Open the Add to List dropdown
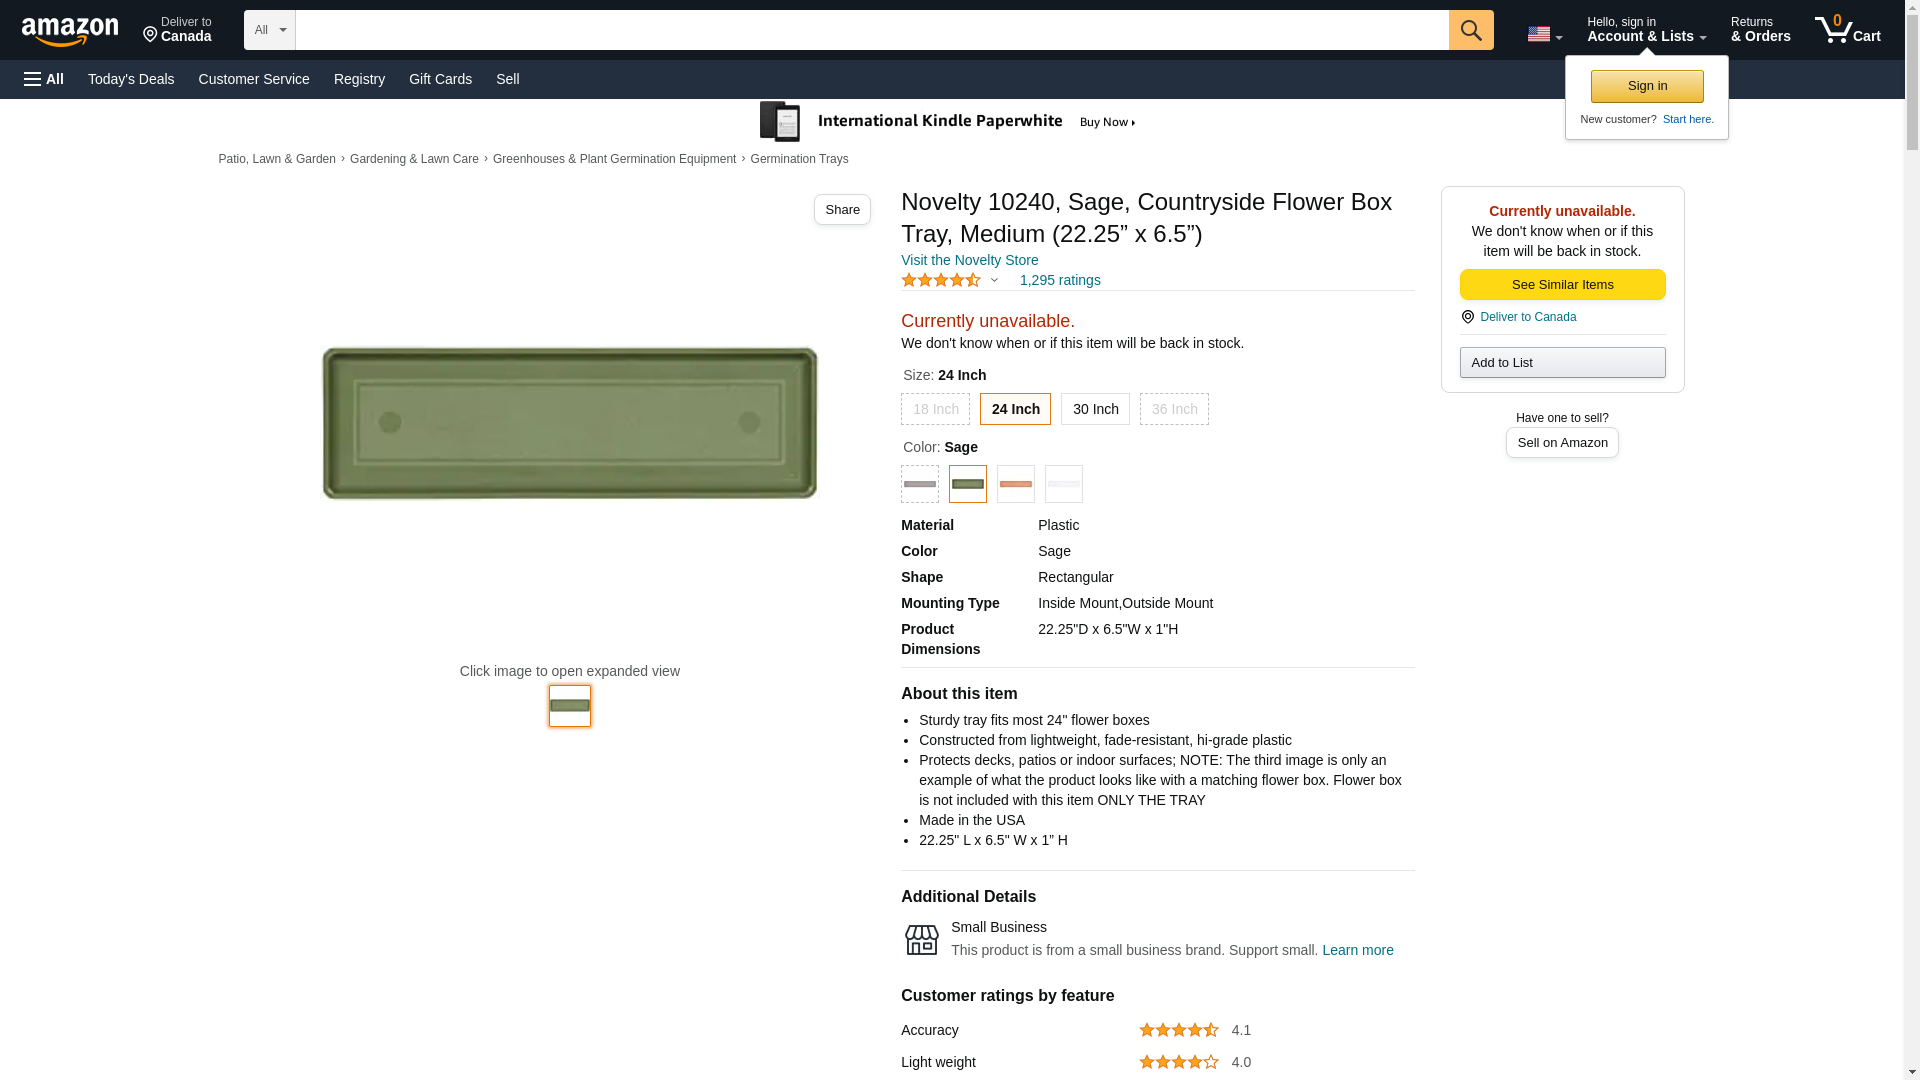1920x1080 pixels. (x=1561, y=362)
